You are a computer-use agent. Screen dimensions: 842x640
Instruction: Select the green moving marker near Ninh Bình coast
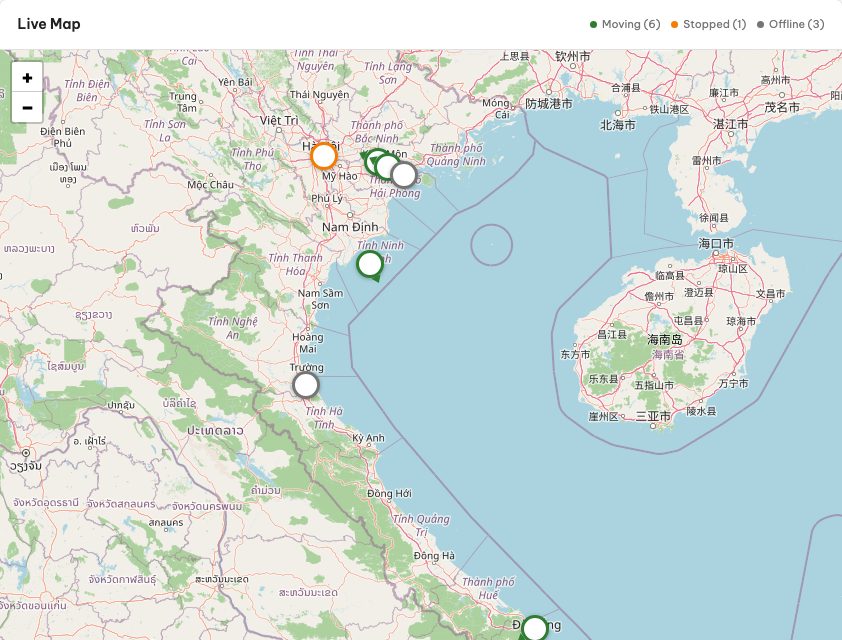(369, 264)
